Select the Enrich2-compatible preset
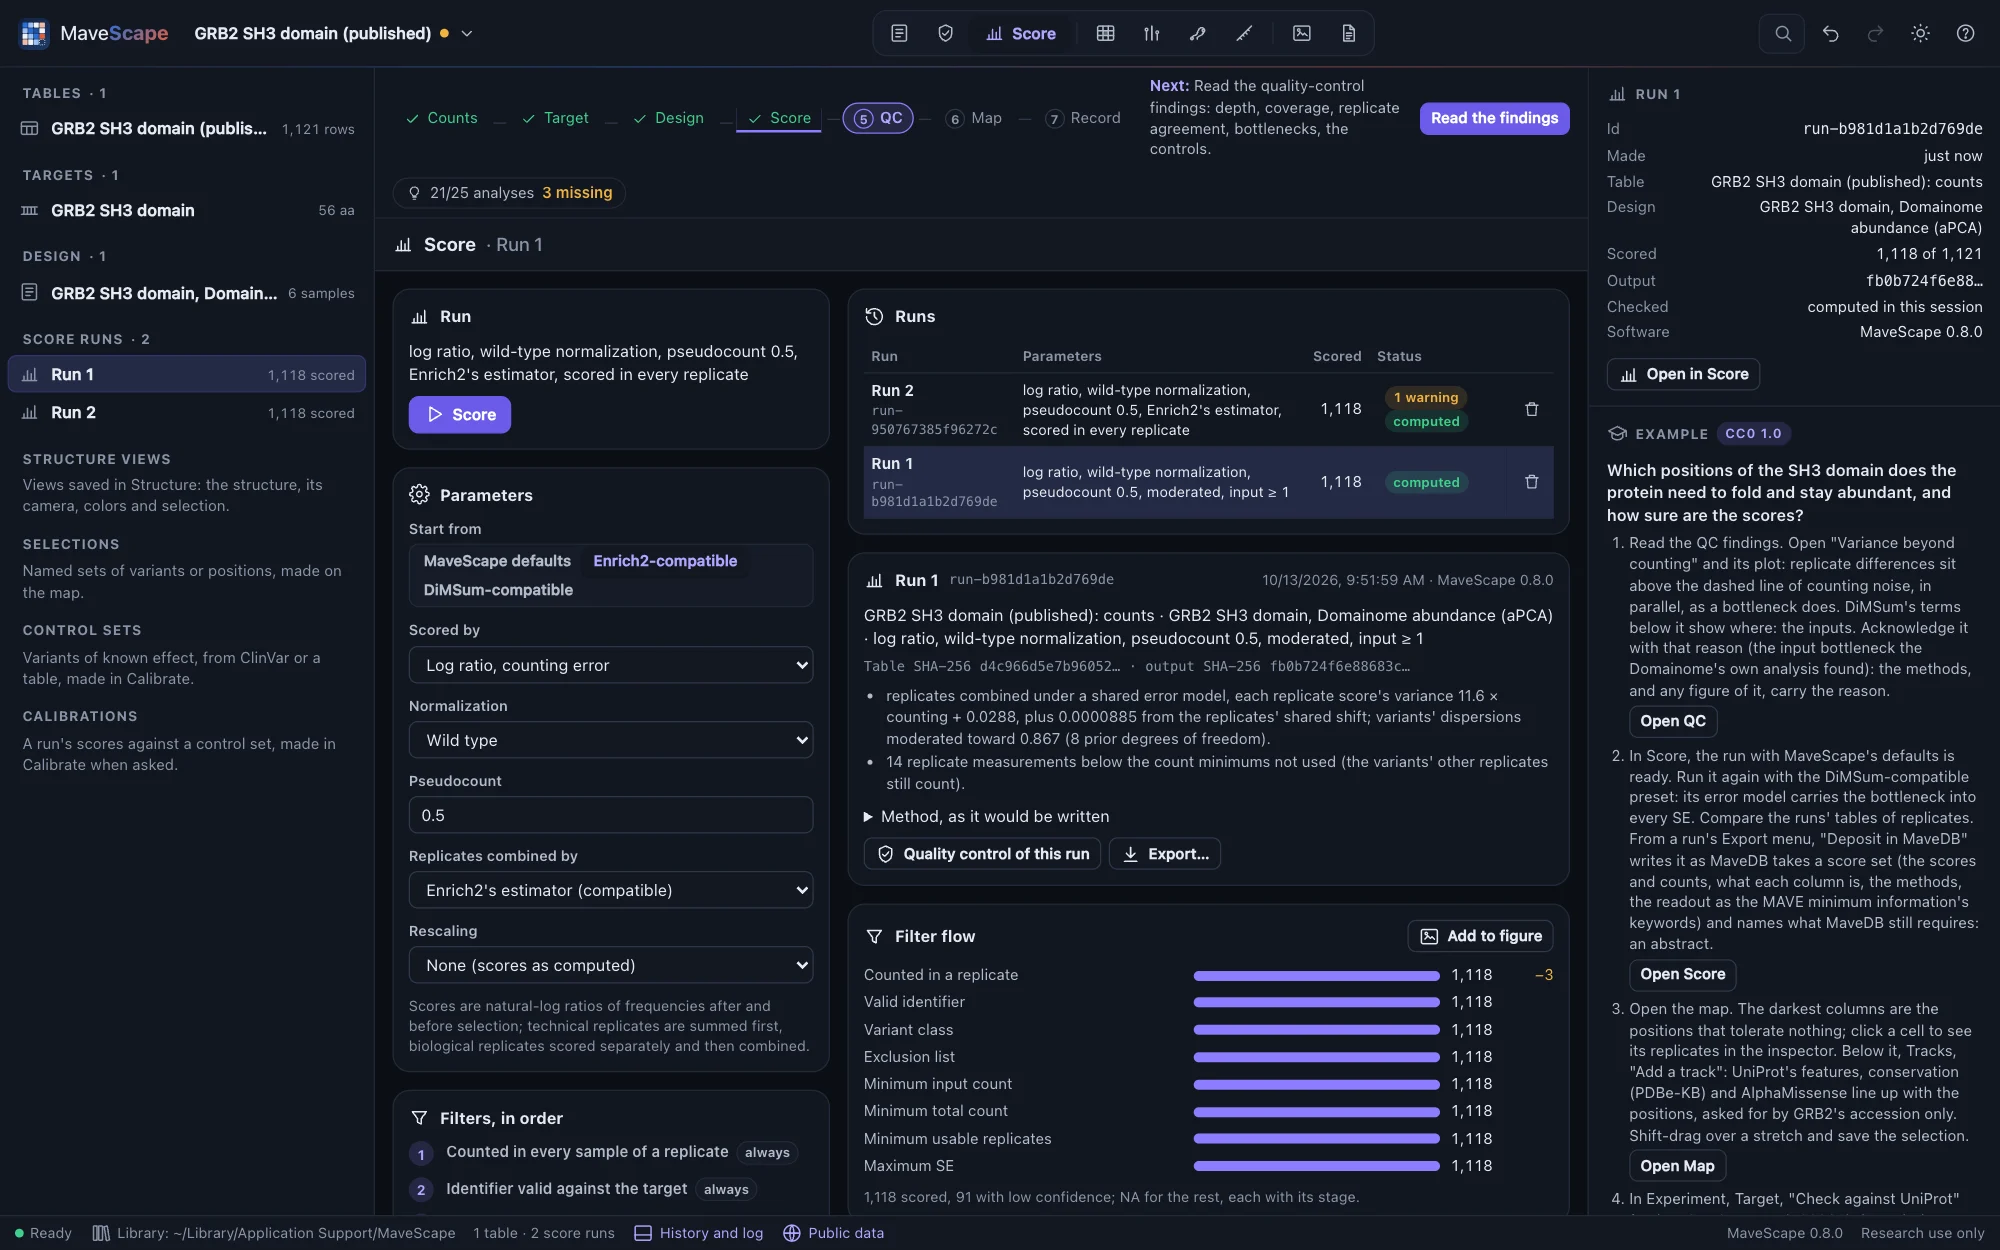The height and width of the screenshot is (1250, 2000). click(x=665, y=561)
